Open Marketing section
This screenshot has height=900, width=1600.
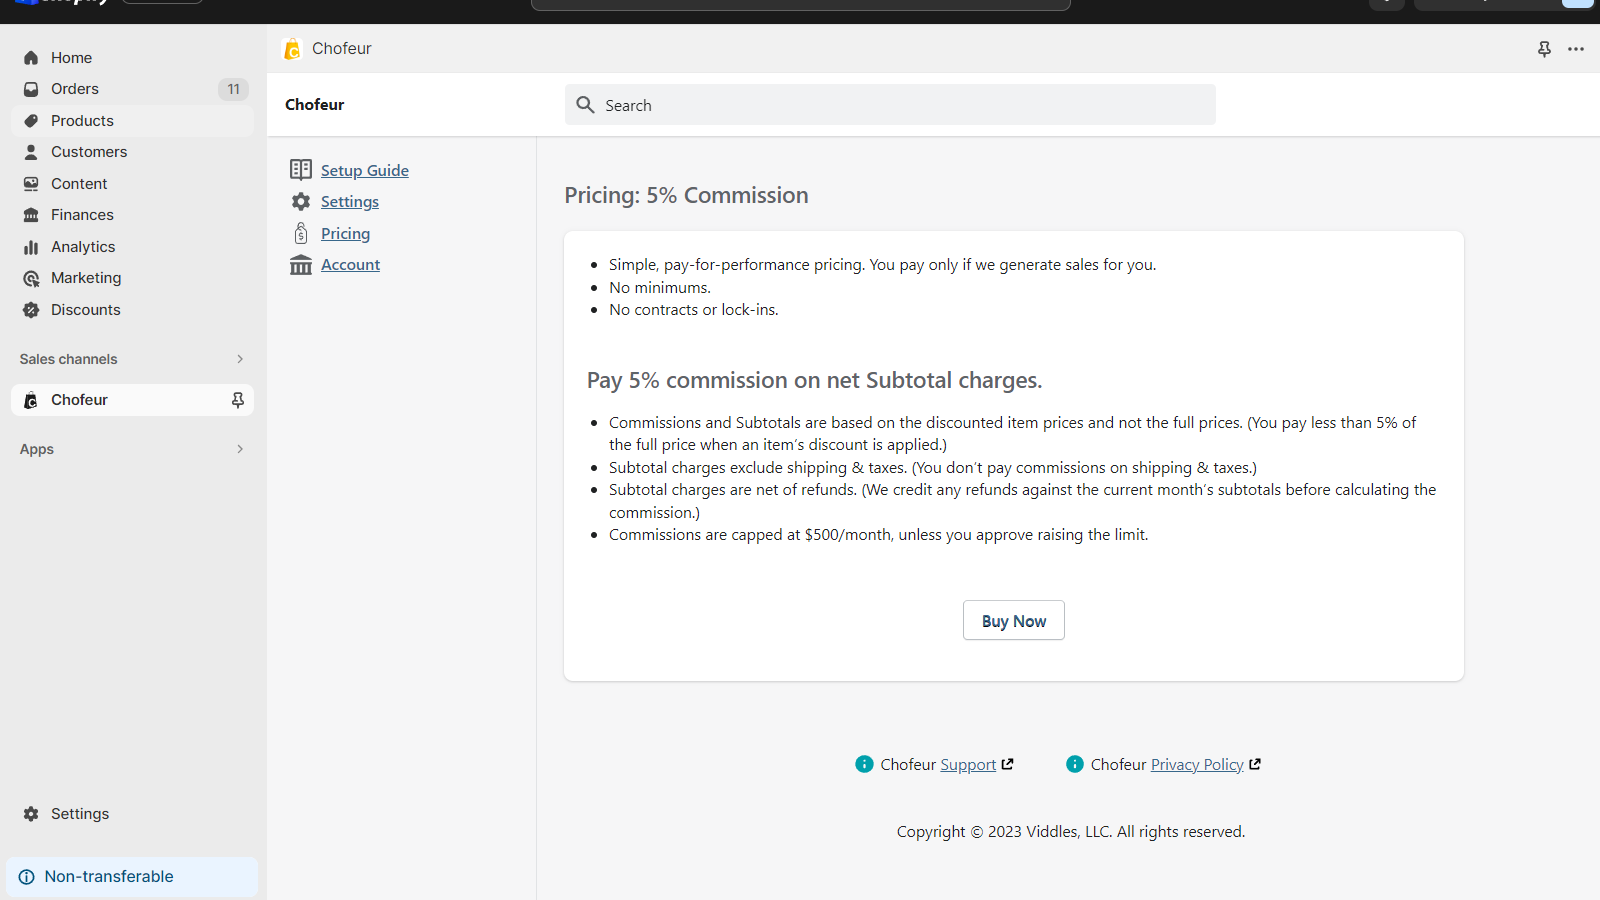pos(132,278)
